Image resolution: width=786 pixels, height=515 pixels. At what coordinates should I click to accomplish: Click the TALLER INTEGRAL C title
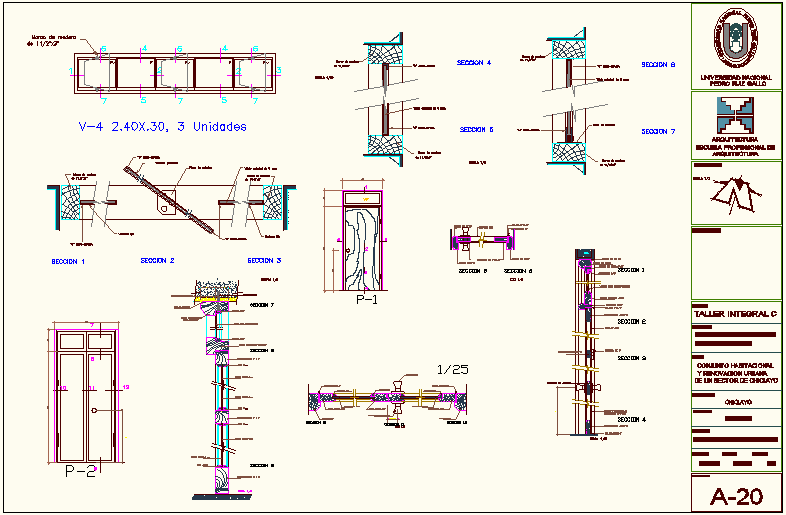click(x=735, y=314)
